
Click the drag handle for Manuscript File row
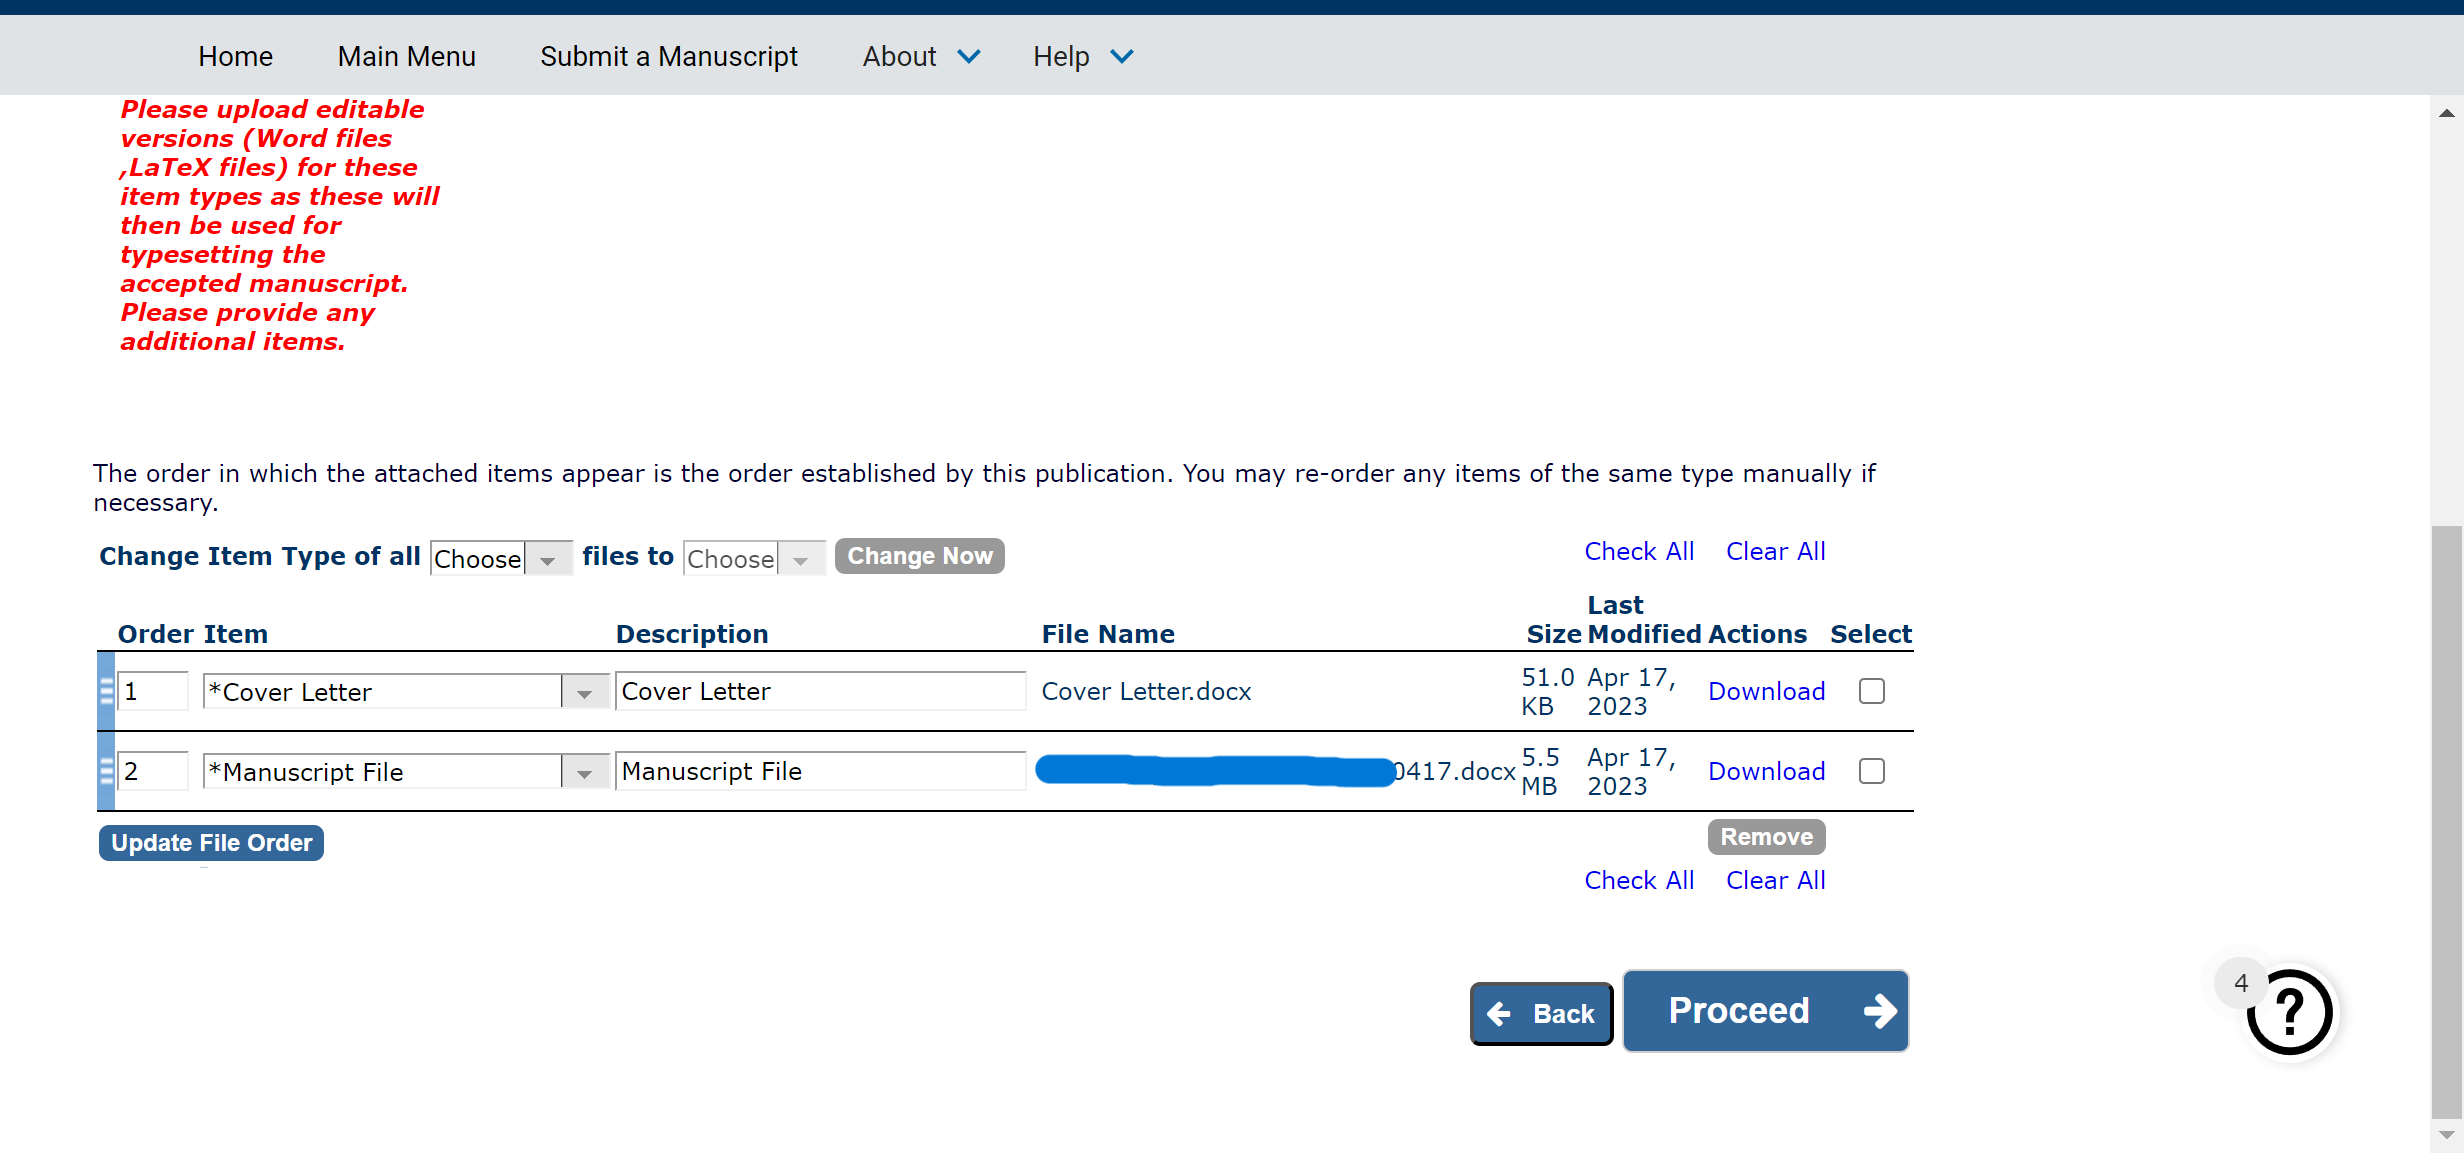(106, 771)
